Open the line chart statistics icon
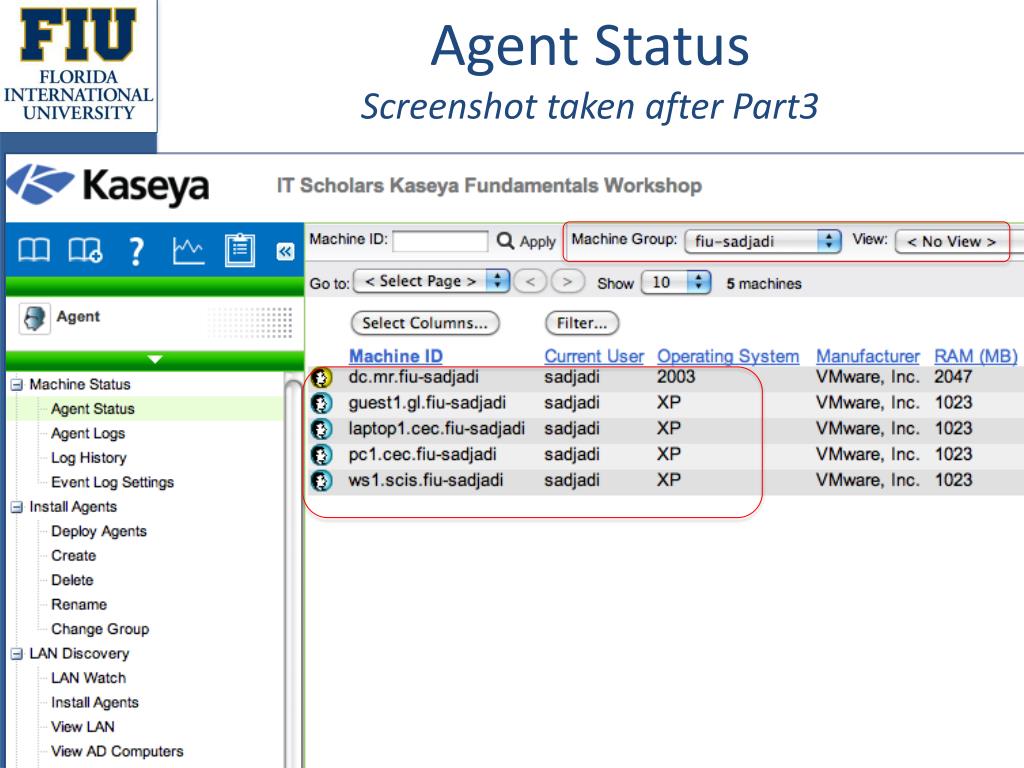1024x768 pixels. click(188, 251)
